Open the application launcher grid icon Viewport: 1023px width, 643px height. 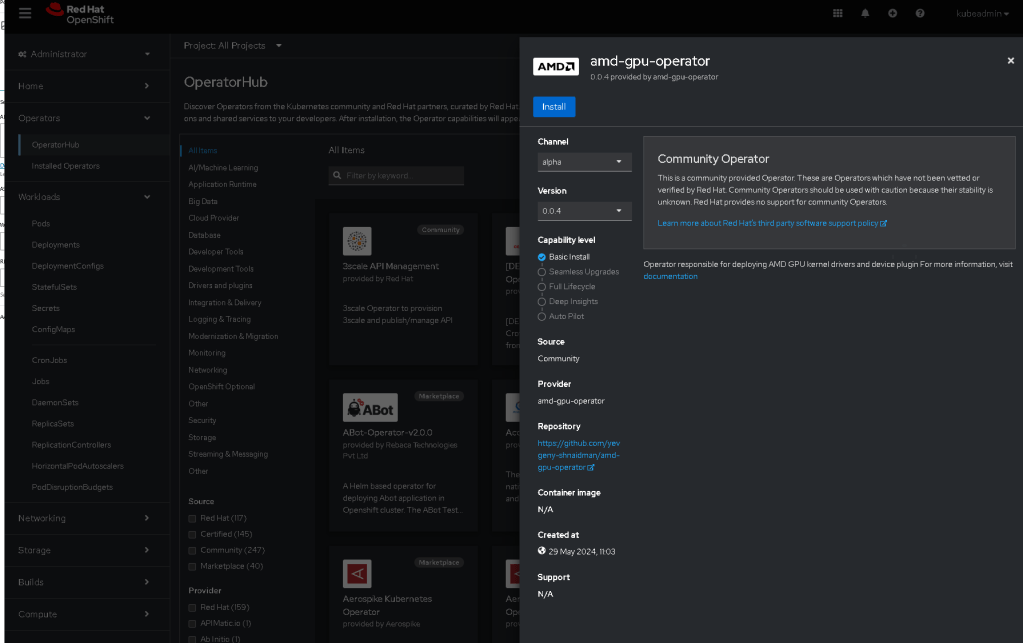pyautogui.click(x=838, y=13)
